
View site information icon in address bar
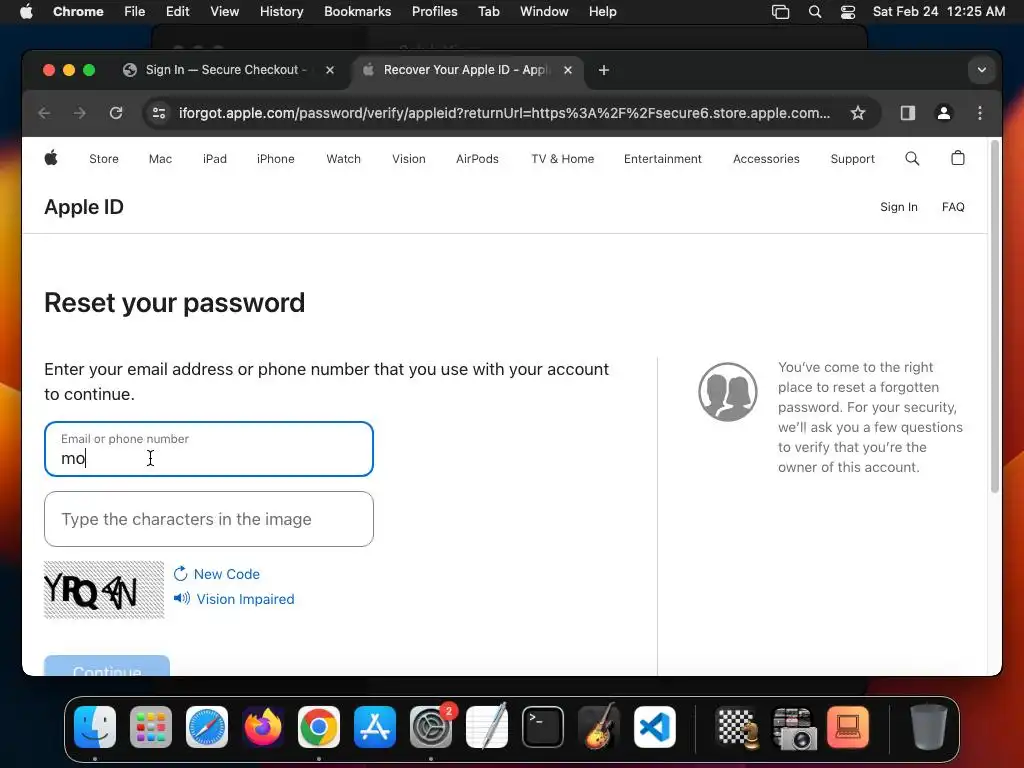[159, 113]
